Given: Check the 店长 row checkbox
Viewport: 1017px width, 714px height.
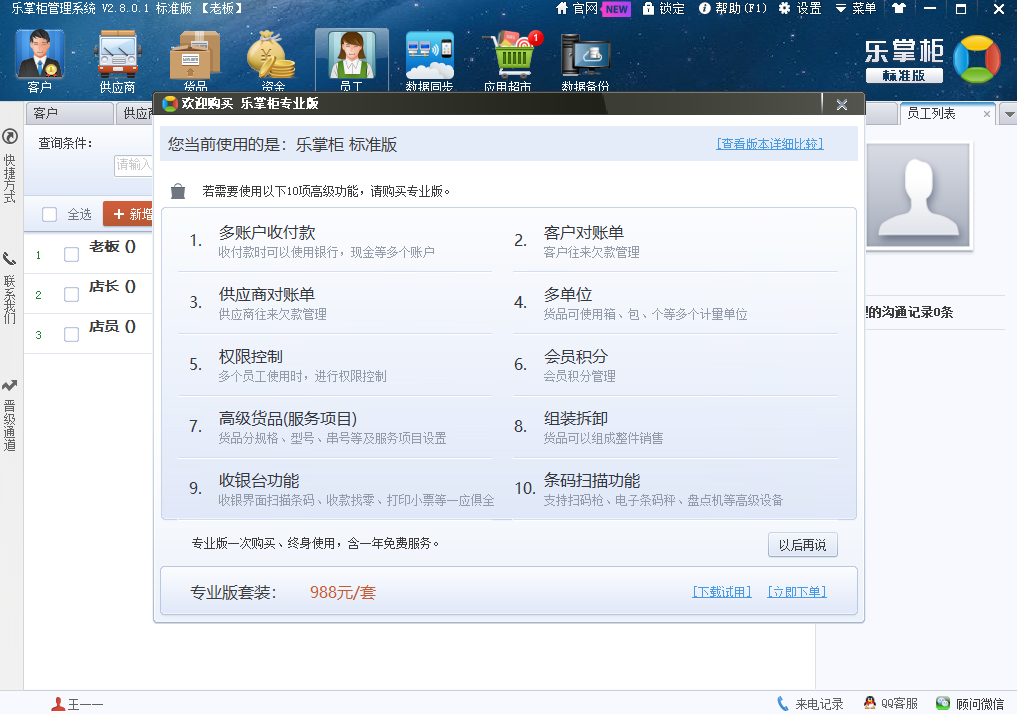Looking at the screenshot, I should [71, 294].
